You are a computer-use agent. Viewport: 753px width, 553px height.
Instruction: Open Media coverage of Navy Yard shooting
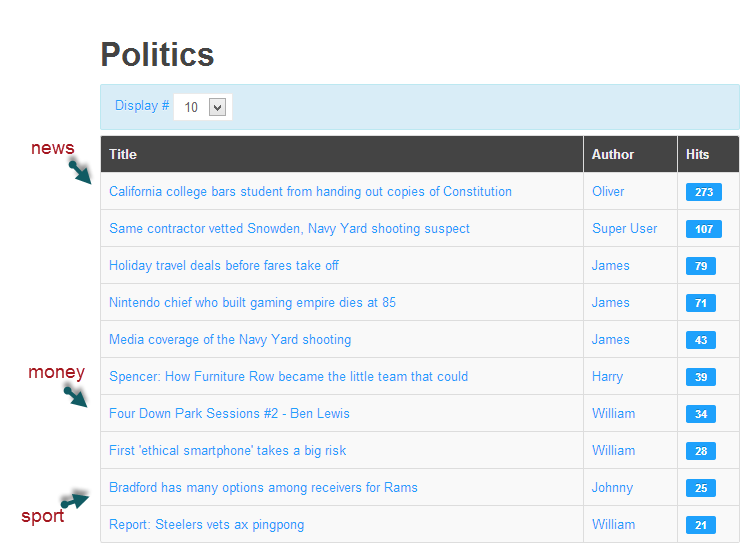[230, 340]
